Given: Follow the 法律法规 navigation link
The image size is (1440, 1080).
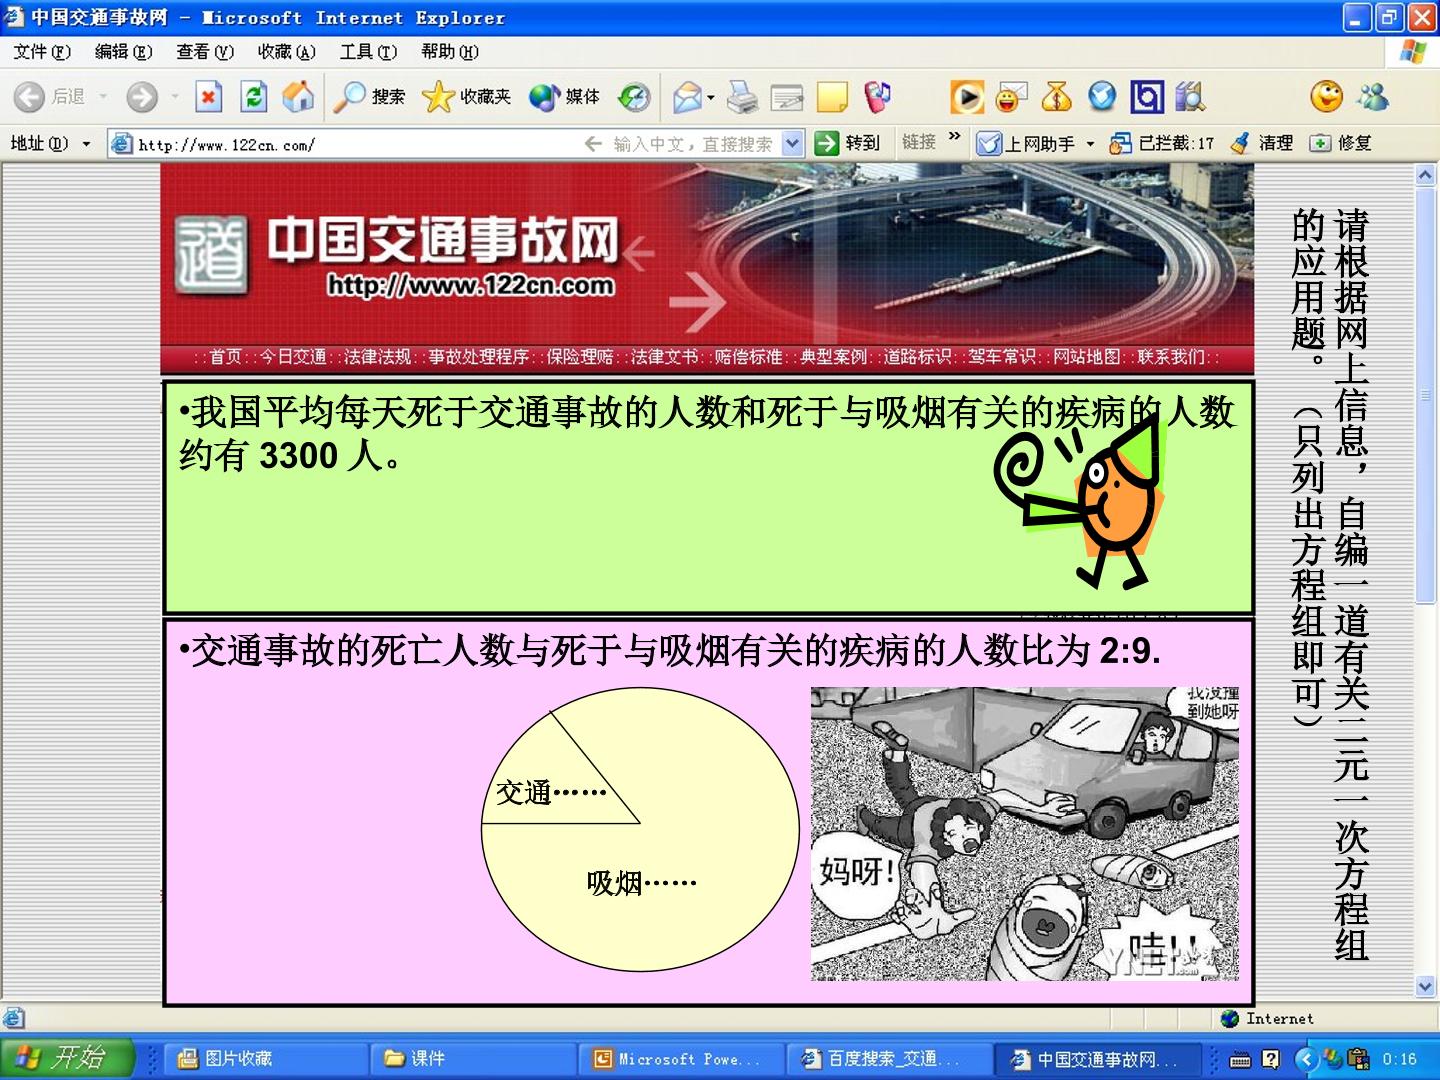Looking at the screenshot, I should pos(378,357).
